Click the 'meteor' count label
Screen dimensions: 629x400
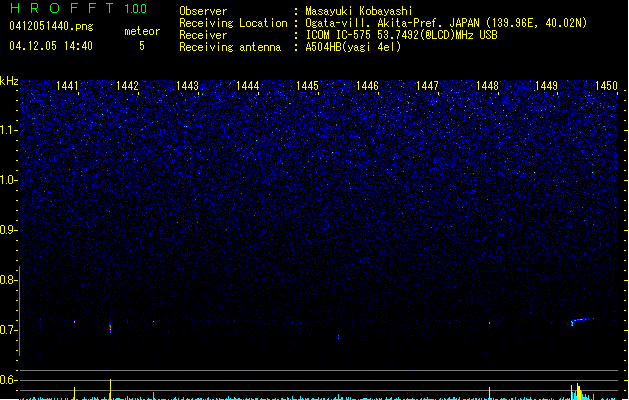click(142, 31)
